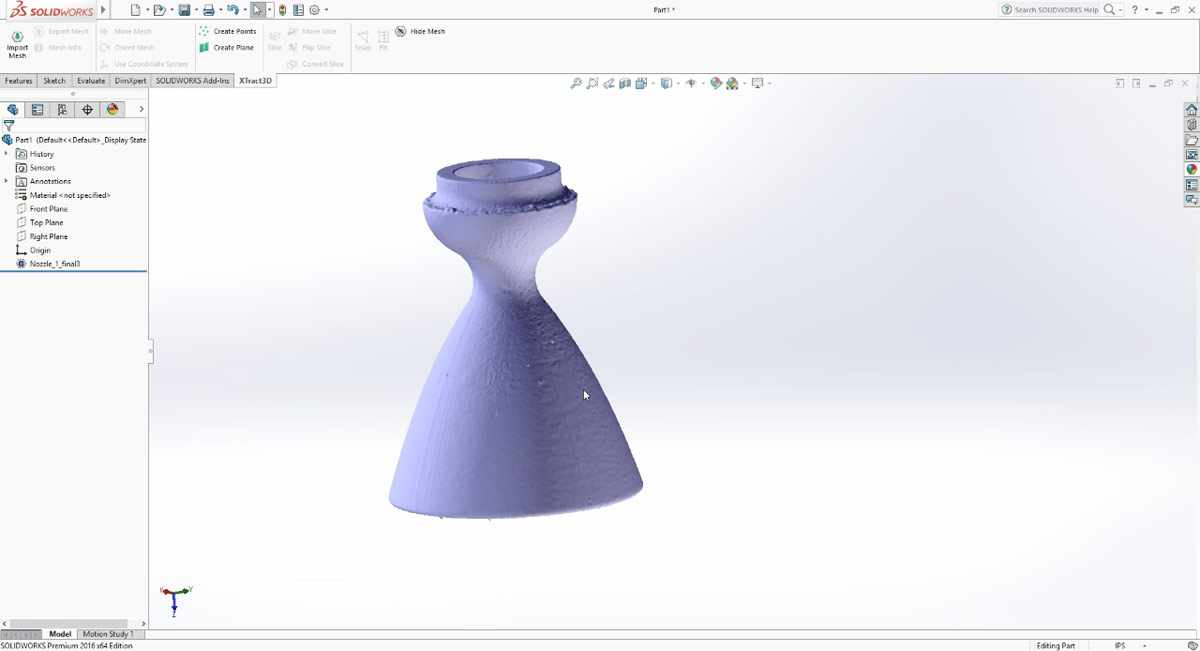Image resolution: width=1200 pixels, height=651 pixels.
Task: Select the Import Mesh tool
Action: [x=17, y=38]
